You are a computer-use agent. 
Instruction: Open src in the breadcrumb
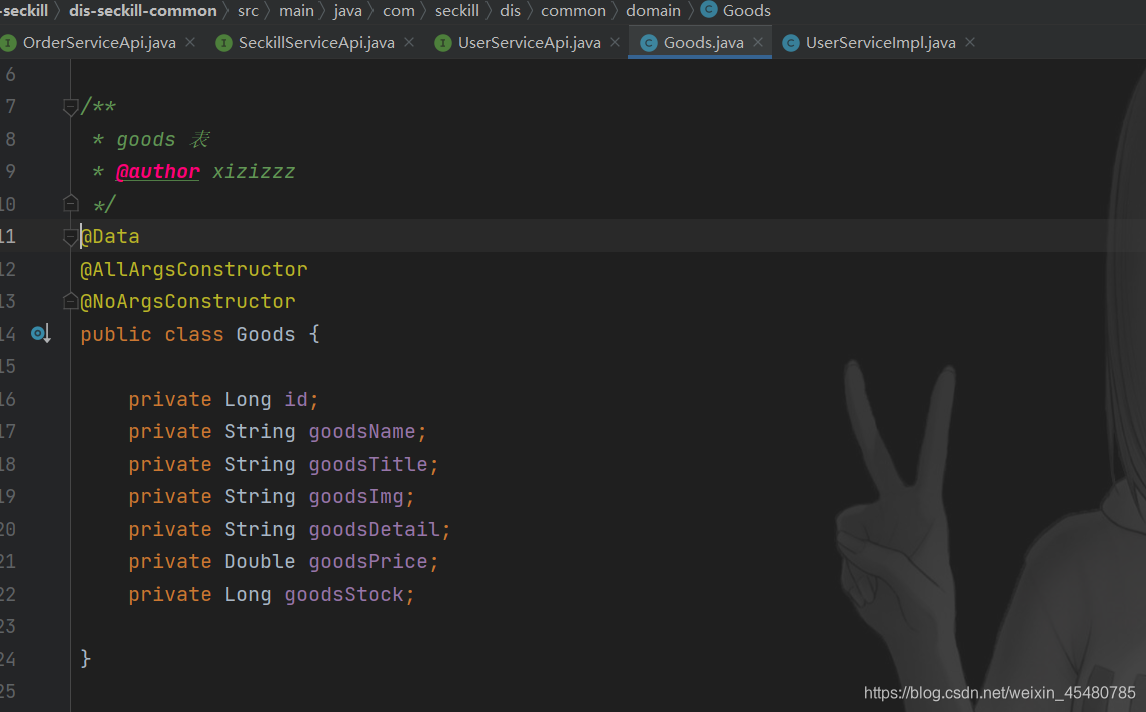pyautogui.click(x=248, y=10)
